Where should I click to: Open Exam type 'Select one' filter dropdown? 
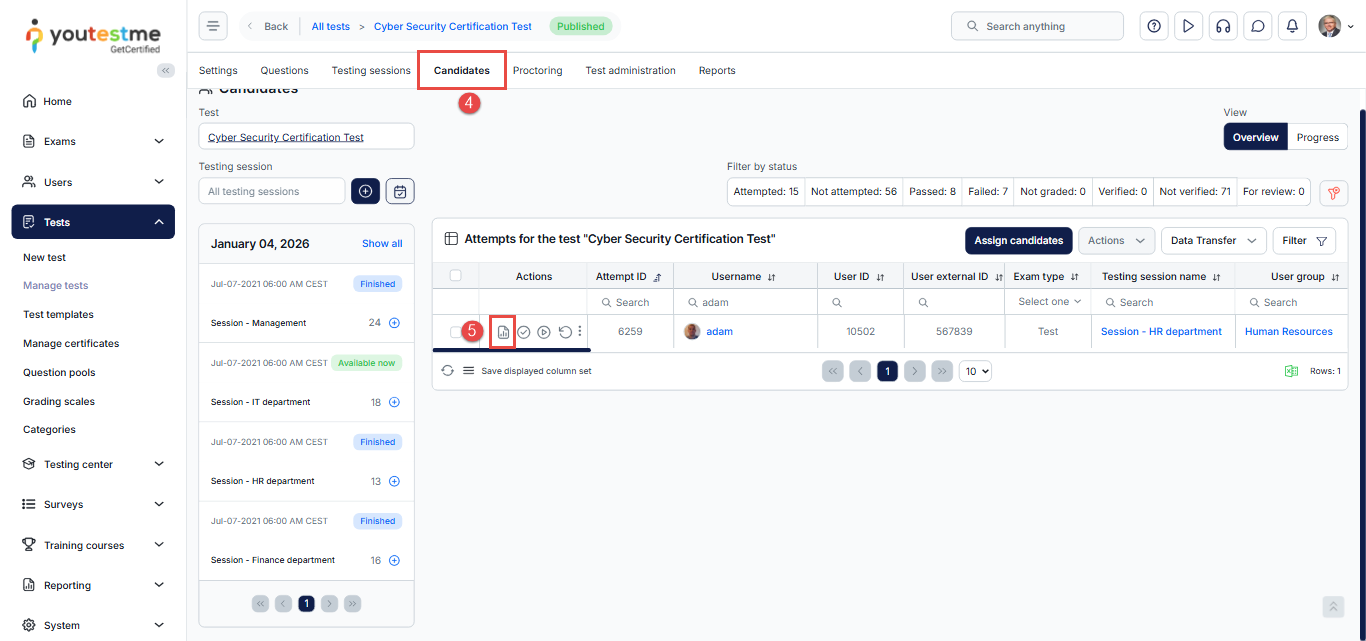(1048, 302)
